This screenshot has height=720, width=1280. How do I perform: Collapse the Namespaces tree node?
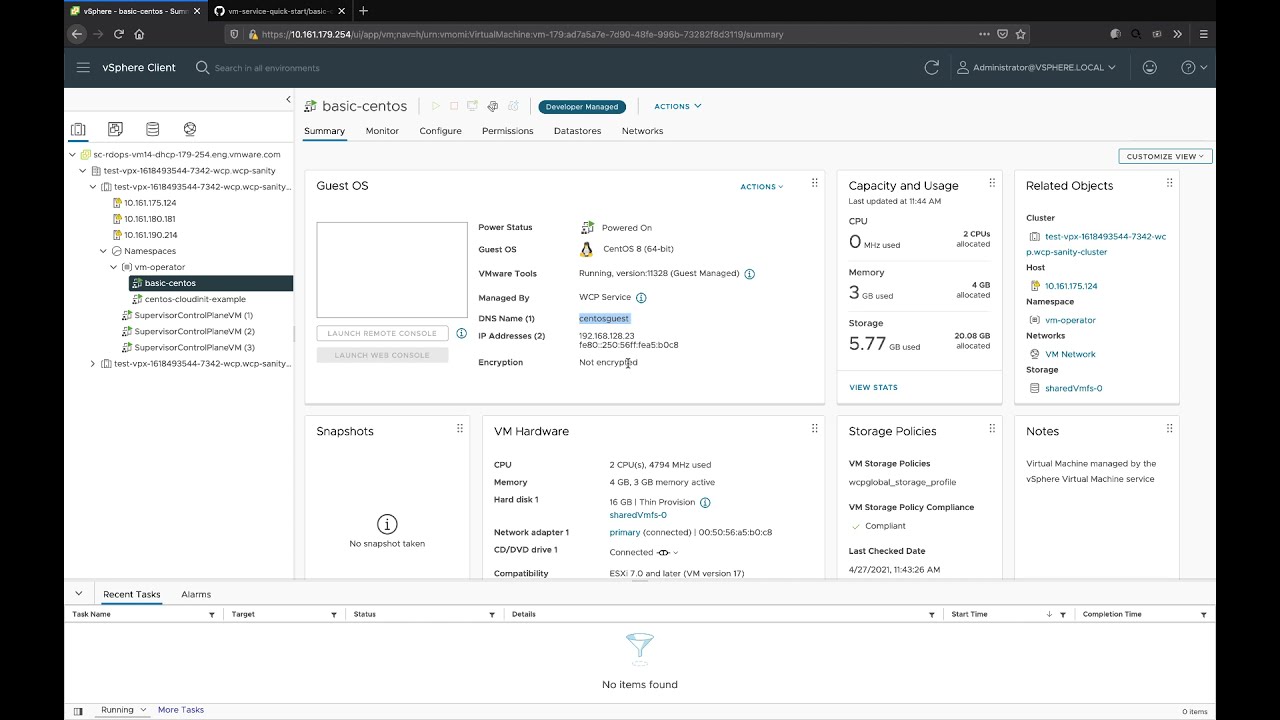(103, 251)
